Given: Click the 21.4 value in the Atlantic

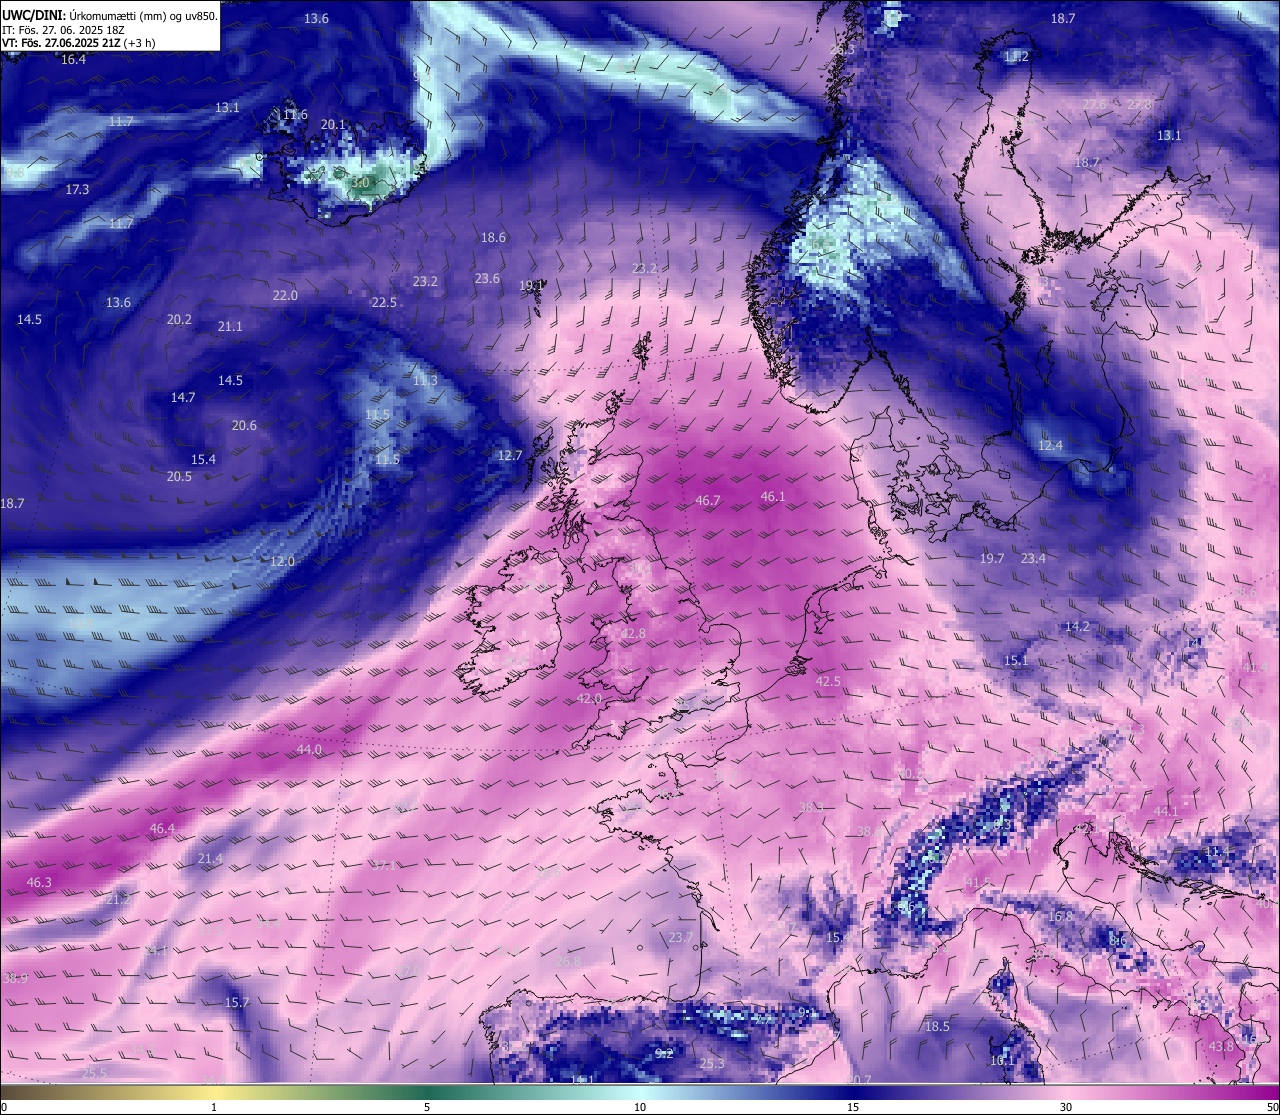Looking at the screenshot, I should tap(210, 859).
